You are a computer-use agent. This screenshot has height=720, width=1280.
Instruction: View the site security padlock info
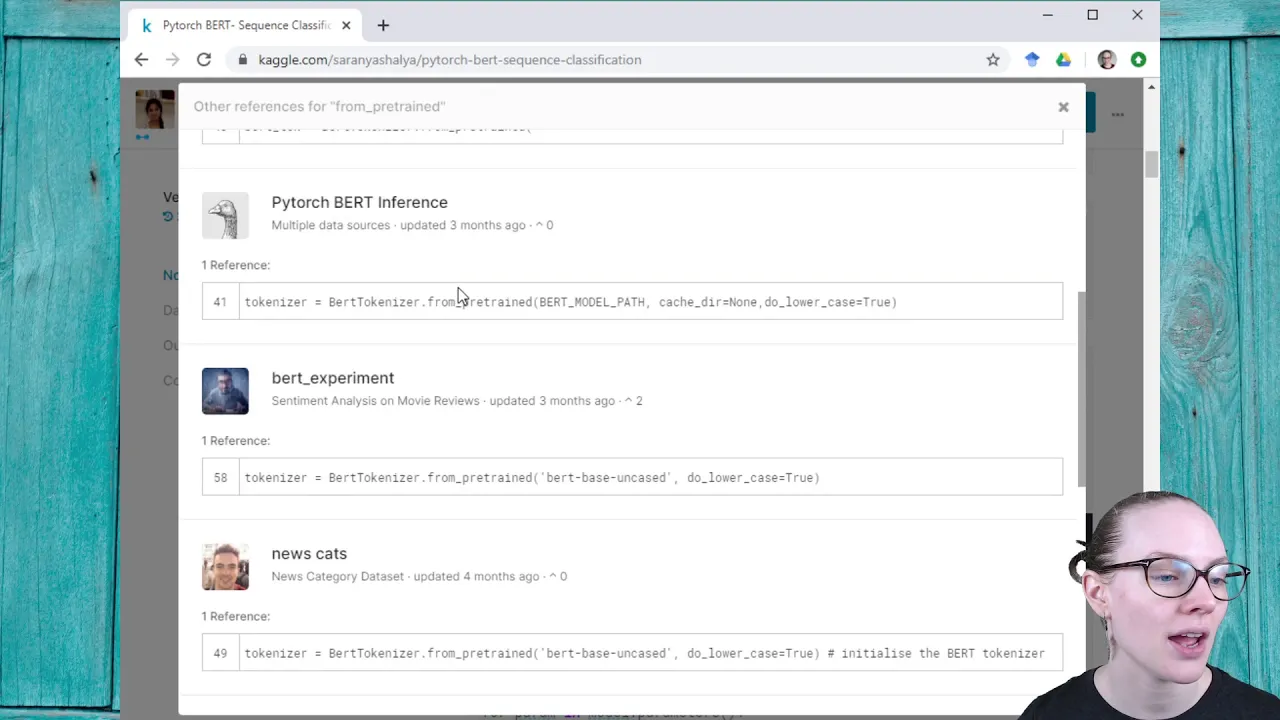(242, 60)
